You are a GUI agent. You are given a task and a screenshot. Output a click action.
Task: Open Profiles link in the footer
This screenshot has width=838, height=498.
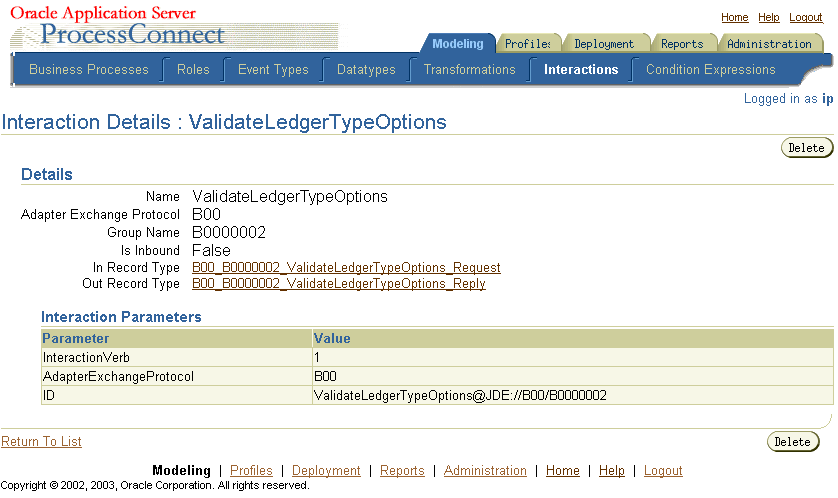point(251,471)
